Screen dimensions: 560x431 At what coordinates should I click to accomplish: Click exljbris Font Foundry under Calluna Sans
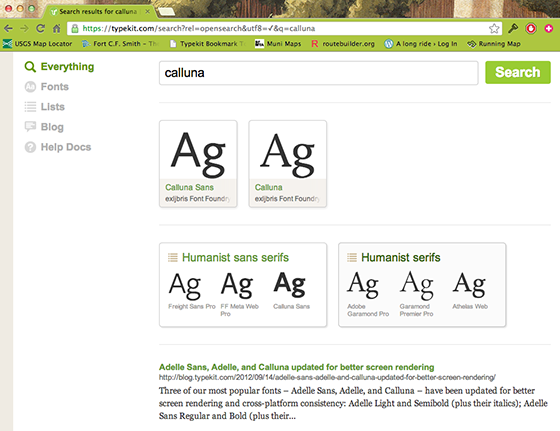[198, 199]
